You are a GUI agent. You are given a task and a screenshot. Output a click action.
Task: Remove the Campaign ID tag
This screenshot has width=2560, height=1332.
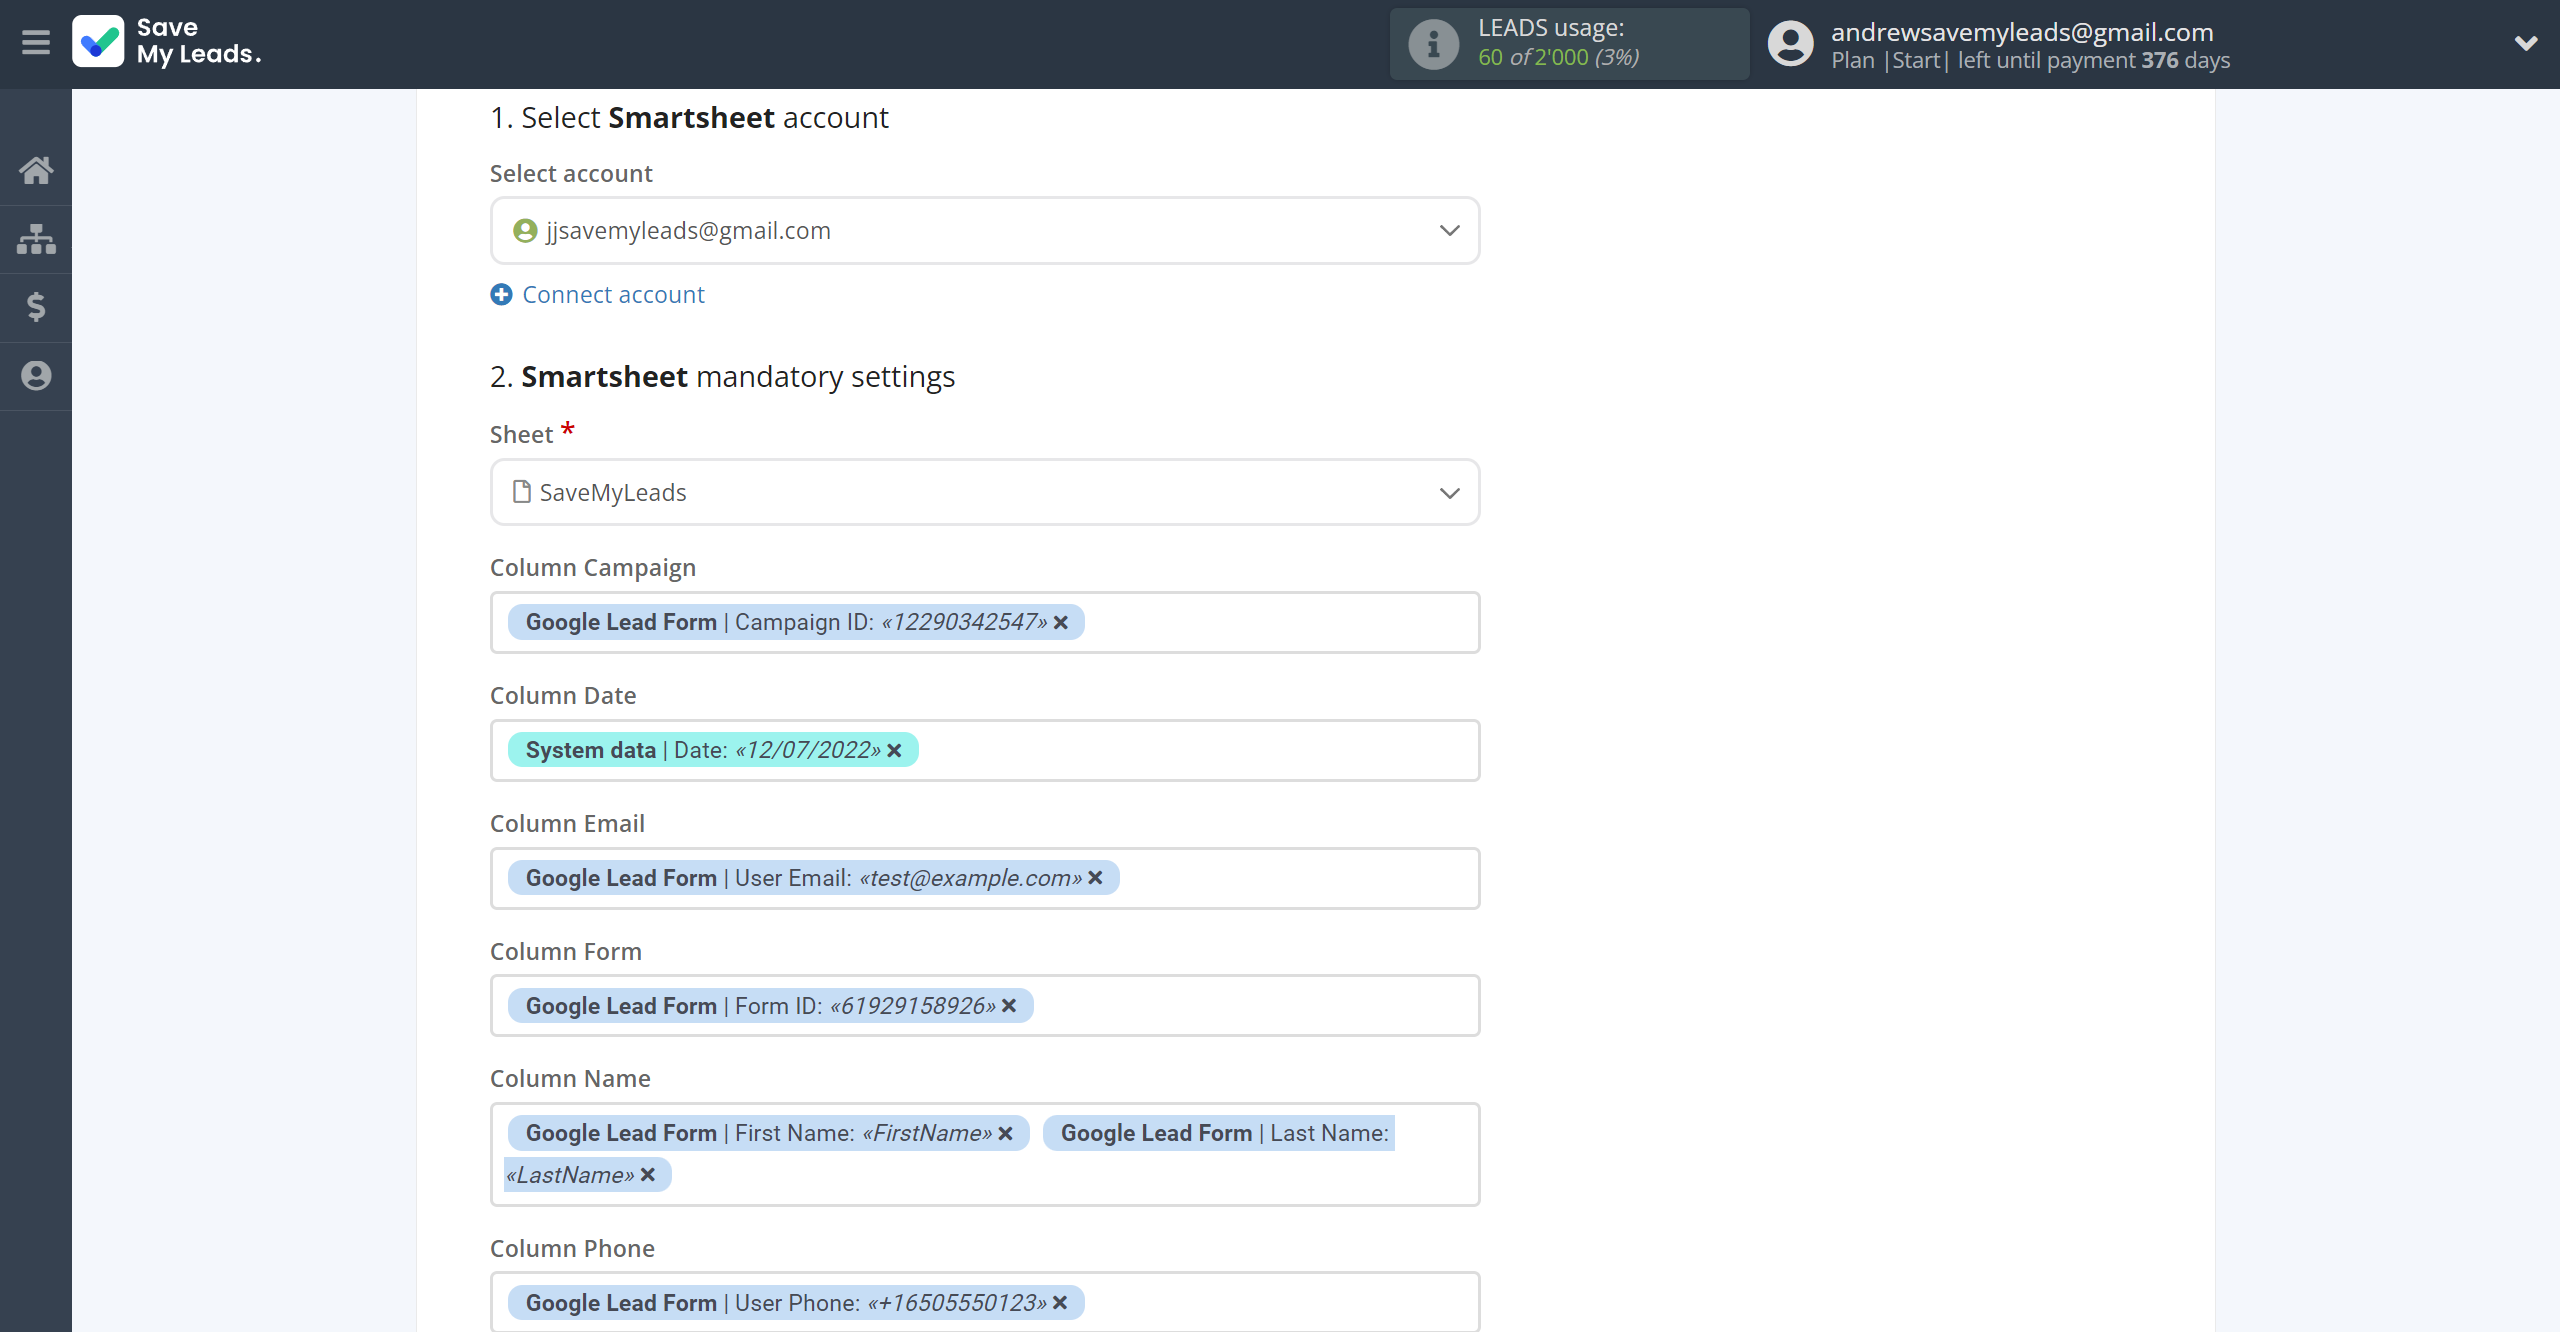point(1061,623)
